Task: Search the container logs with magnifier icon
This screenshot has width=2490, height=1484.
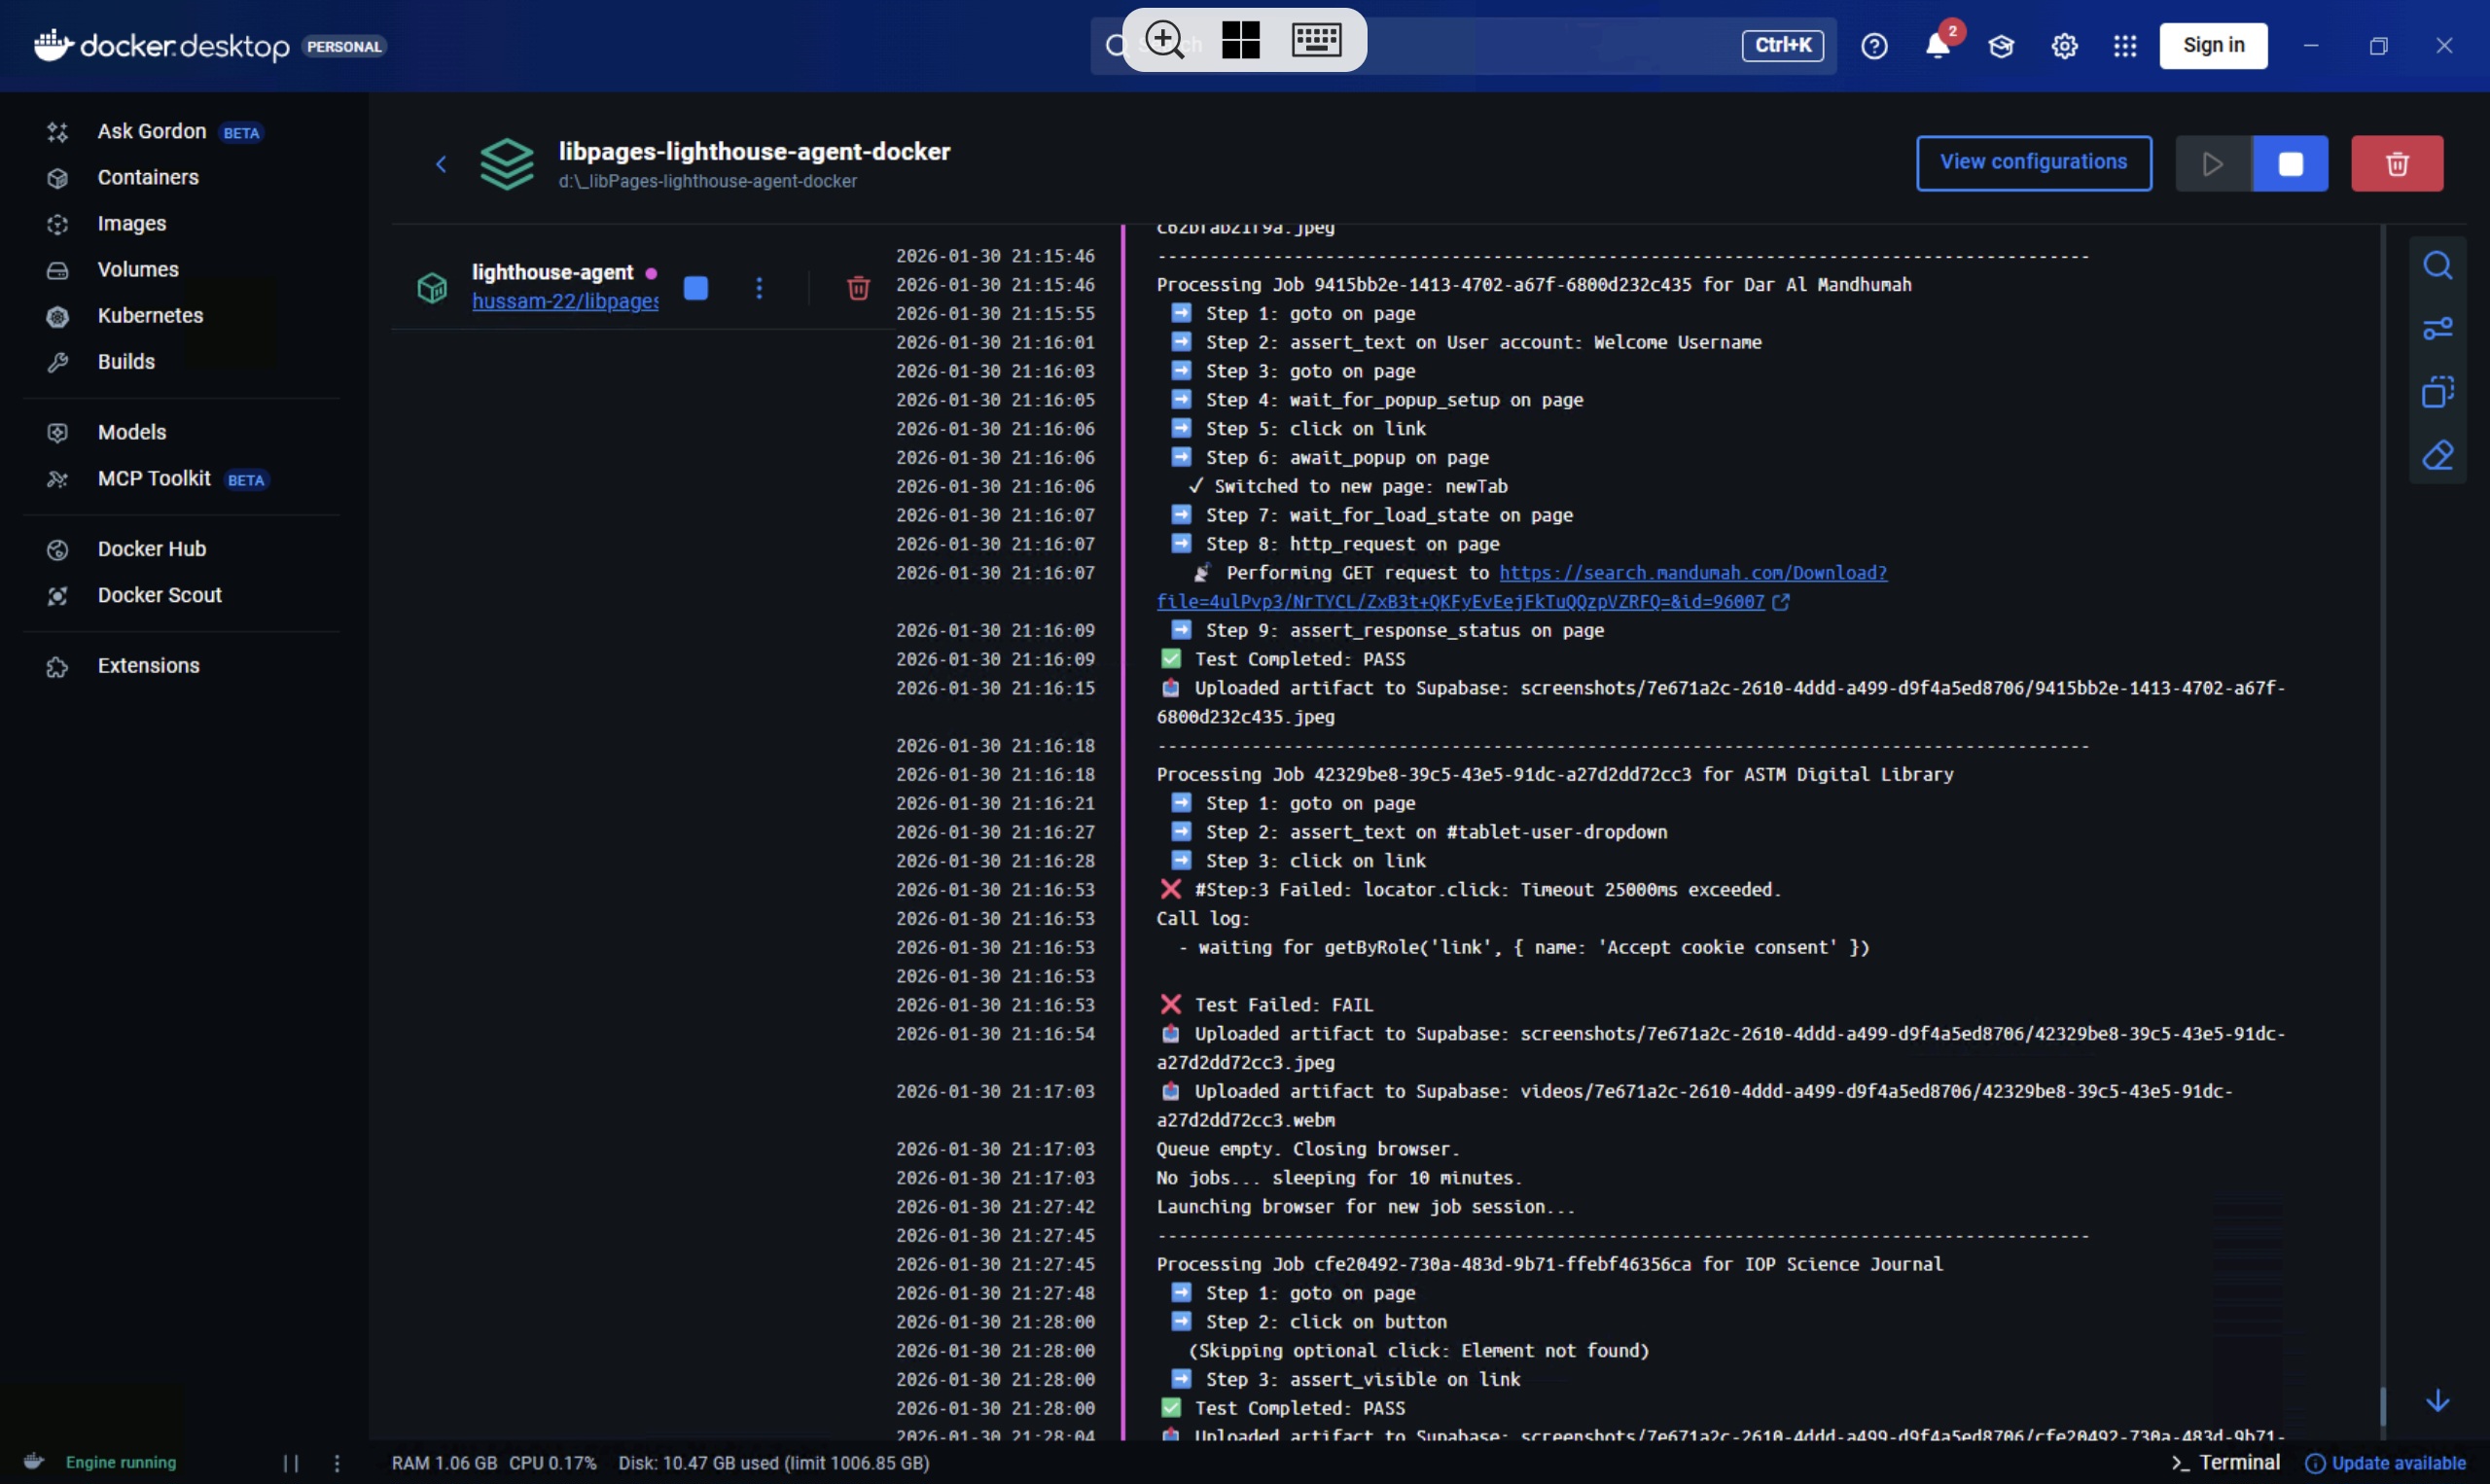Action: click(2437, 266)
